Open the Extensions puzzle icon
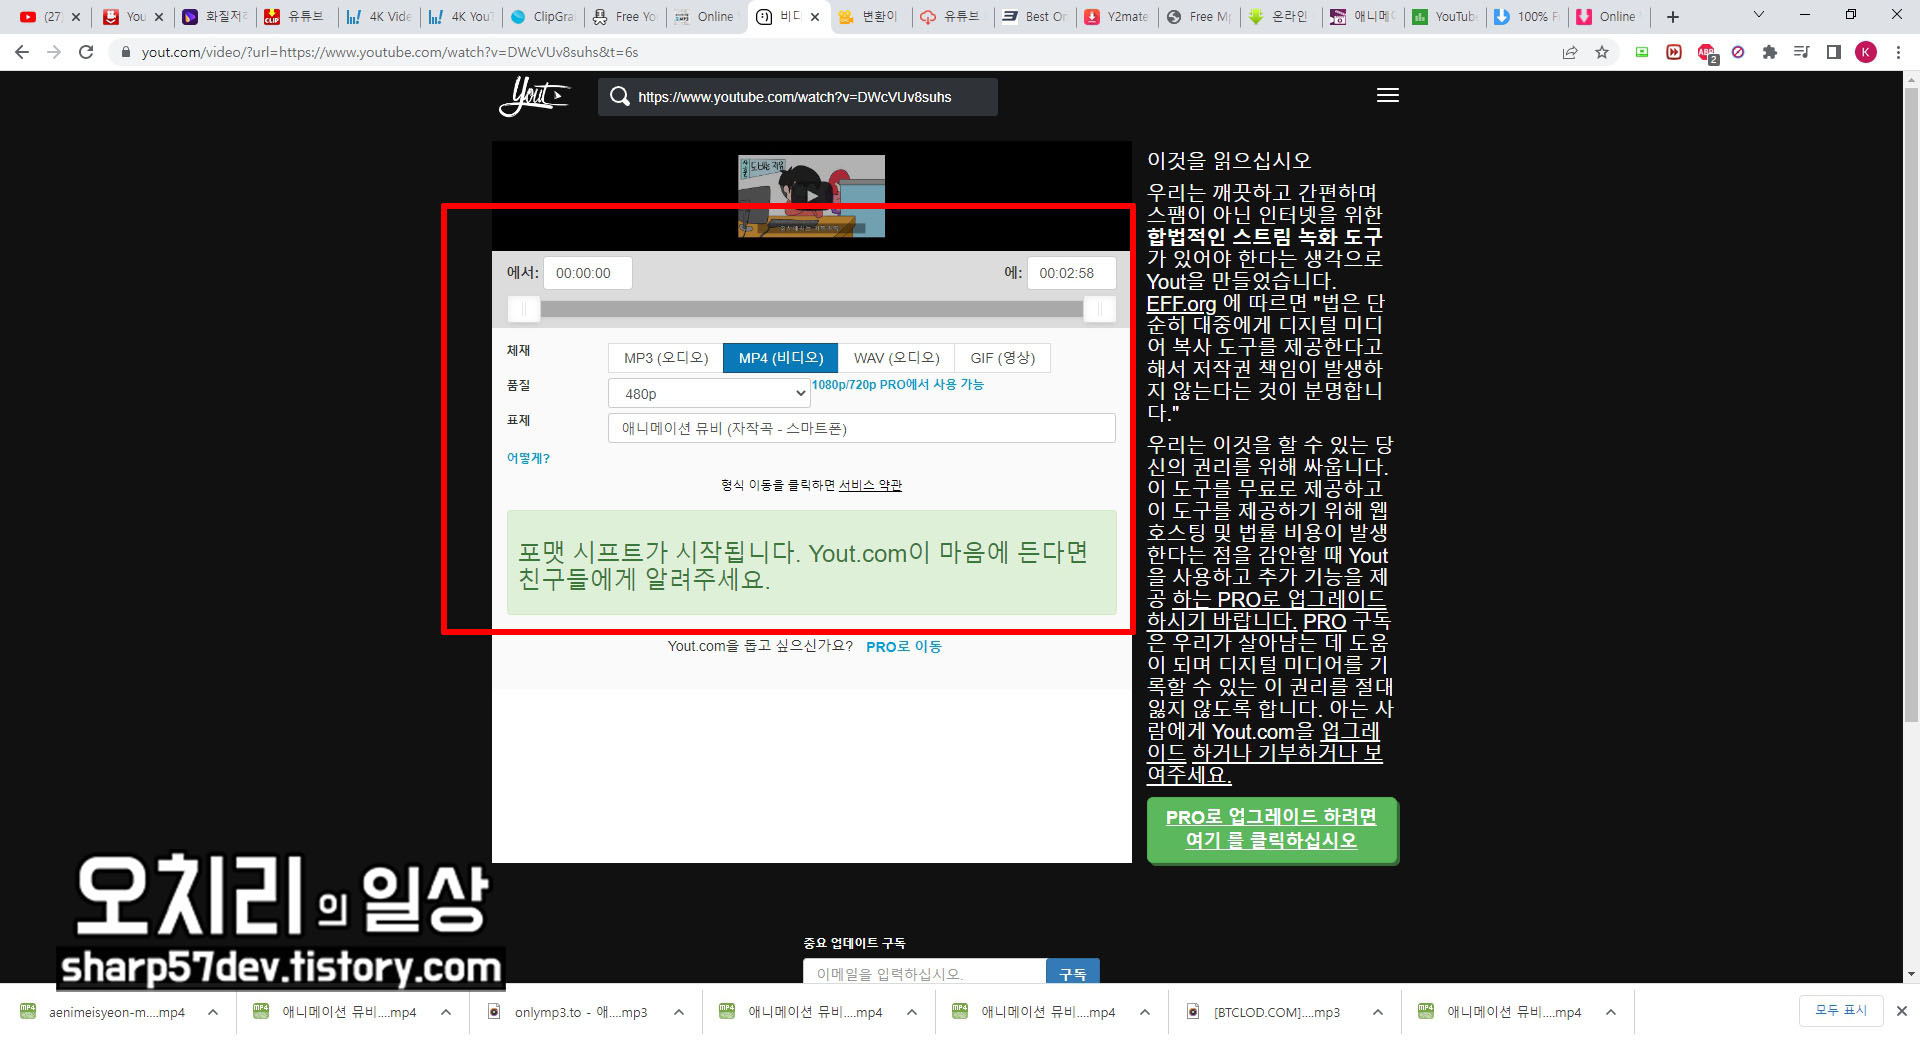 coord(1770,52)
